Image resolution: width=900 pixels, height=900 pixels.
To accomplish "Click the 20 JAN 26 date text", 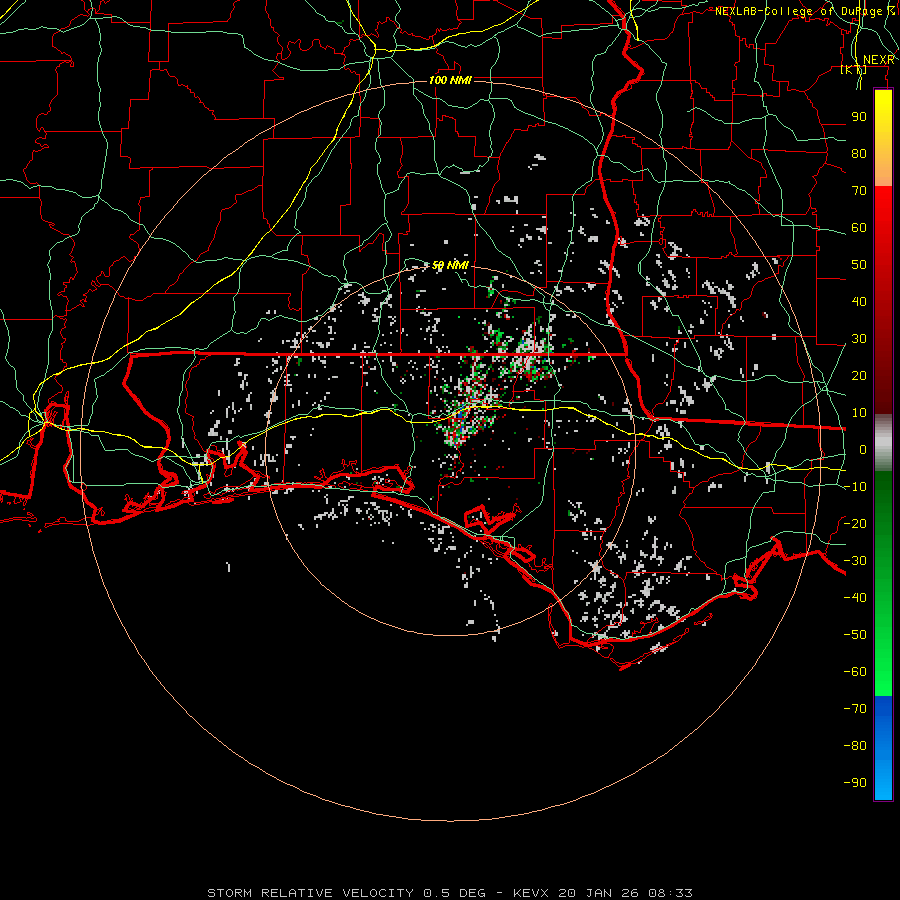I will coord(599,893).
